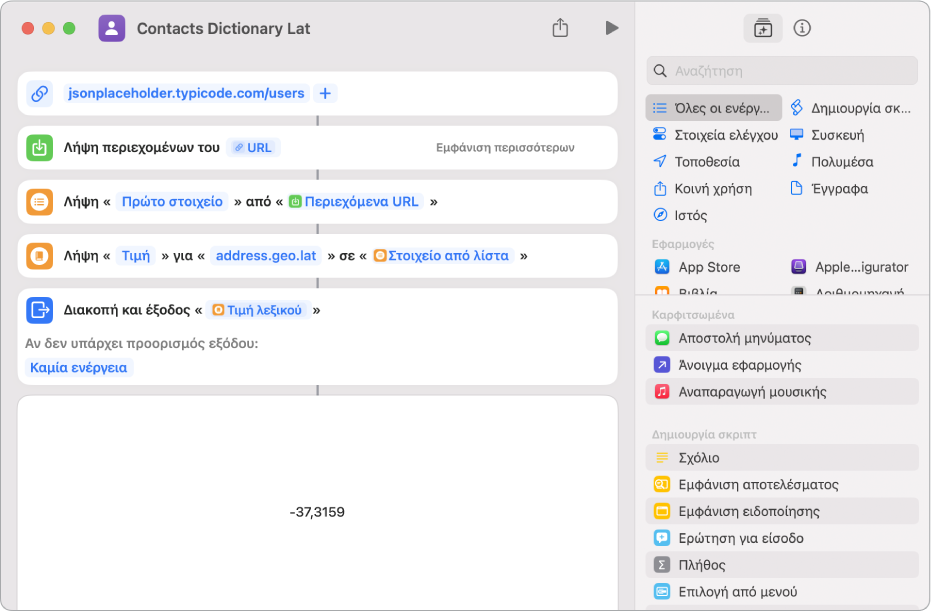Open the Καμία ενέργεια dropdown
Screen dimensions: 931x612
click(79, 367)
